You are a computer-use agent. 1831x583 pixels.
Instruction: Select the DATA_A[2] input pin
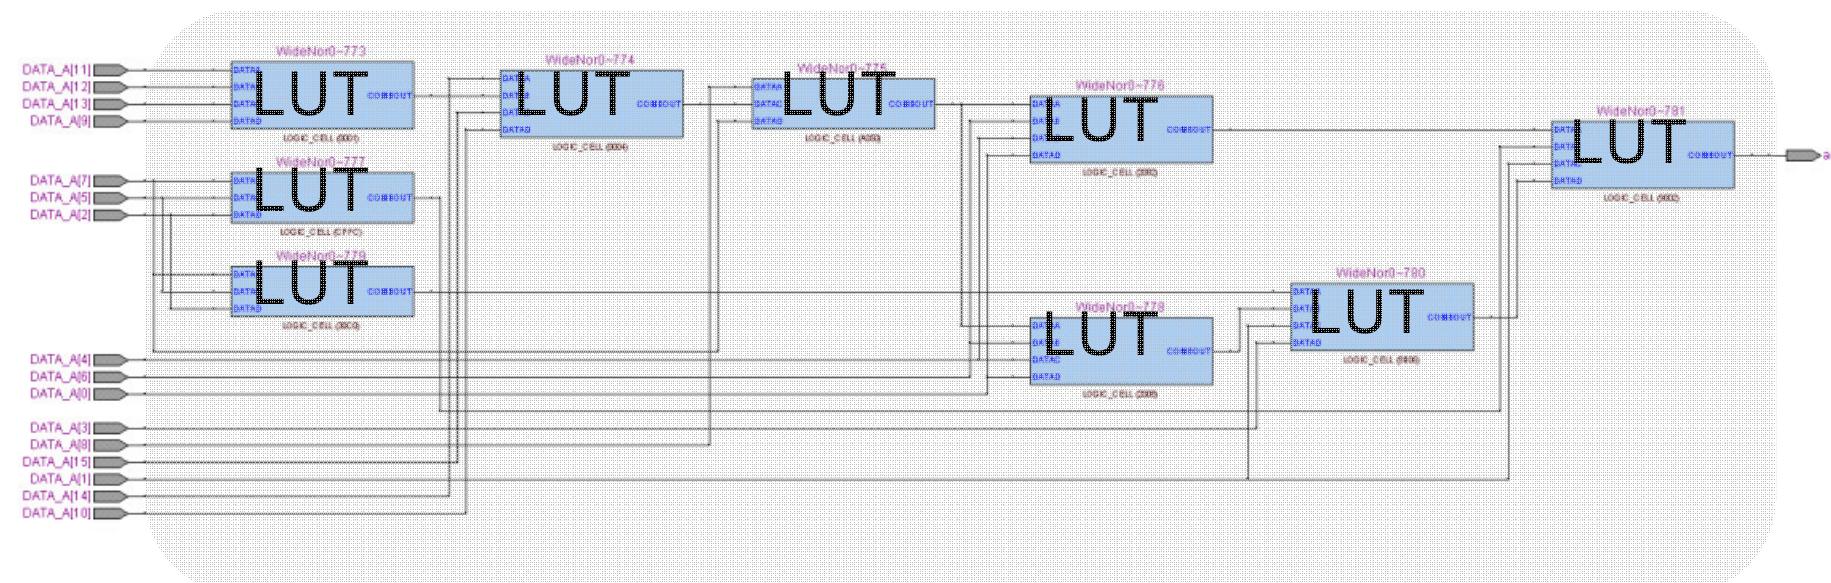(110, 215)
